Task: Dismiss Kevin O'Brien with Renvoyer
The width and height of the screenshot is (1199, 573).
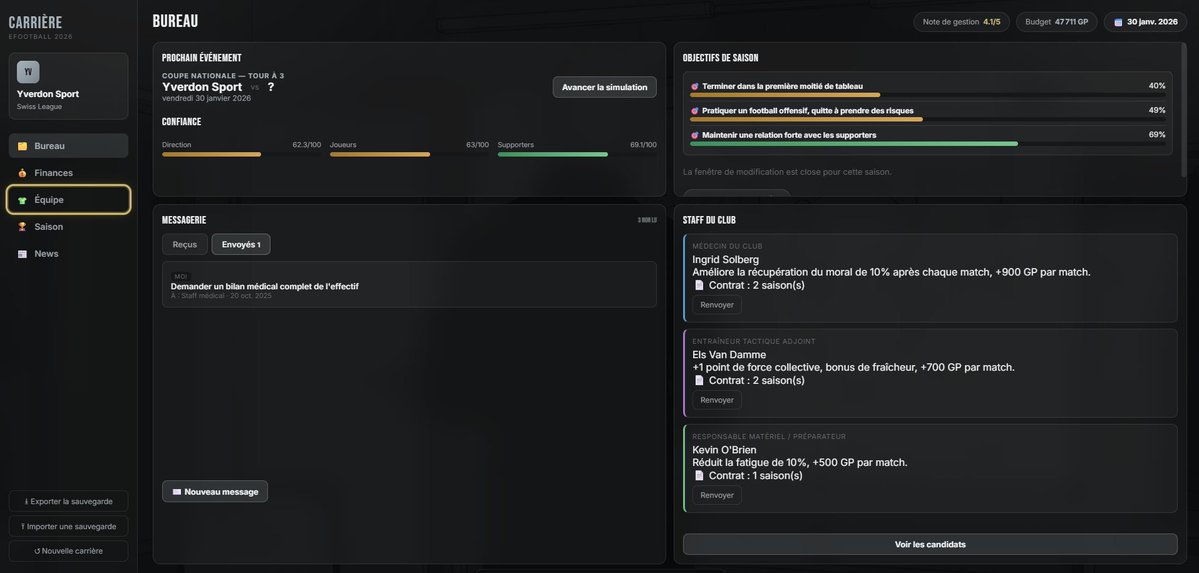Action: click(716, 495)
